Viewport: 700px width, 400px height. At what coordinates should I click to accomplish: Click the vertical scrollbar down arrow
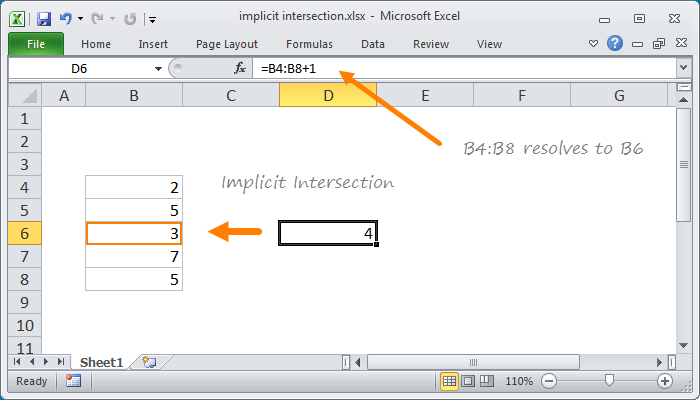(x=683, y=345)
